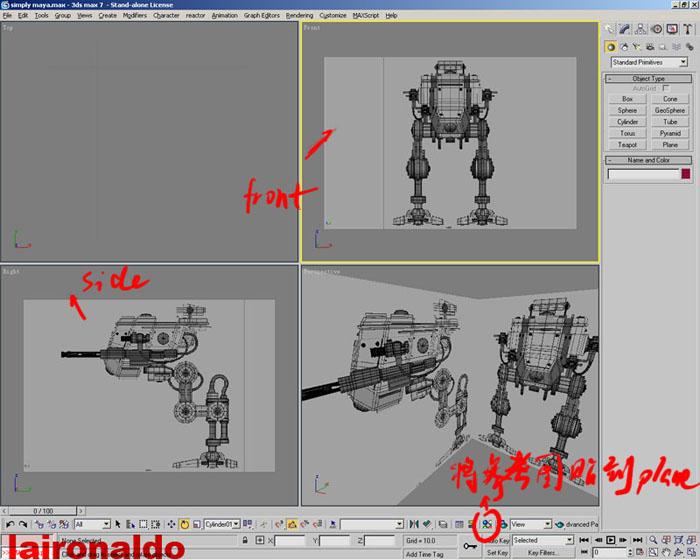Select the Cameras category icon
Viewport: 700px width, 560px height.
pyautogui.click(x=651, y=46)
